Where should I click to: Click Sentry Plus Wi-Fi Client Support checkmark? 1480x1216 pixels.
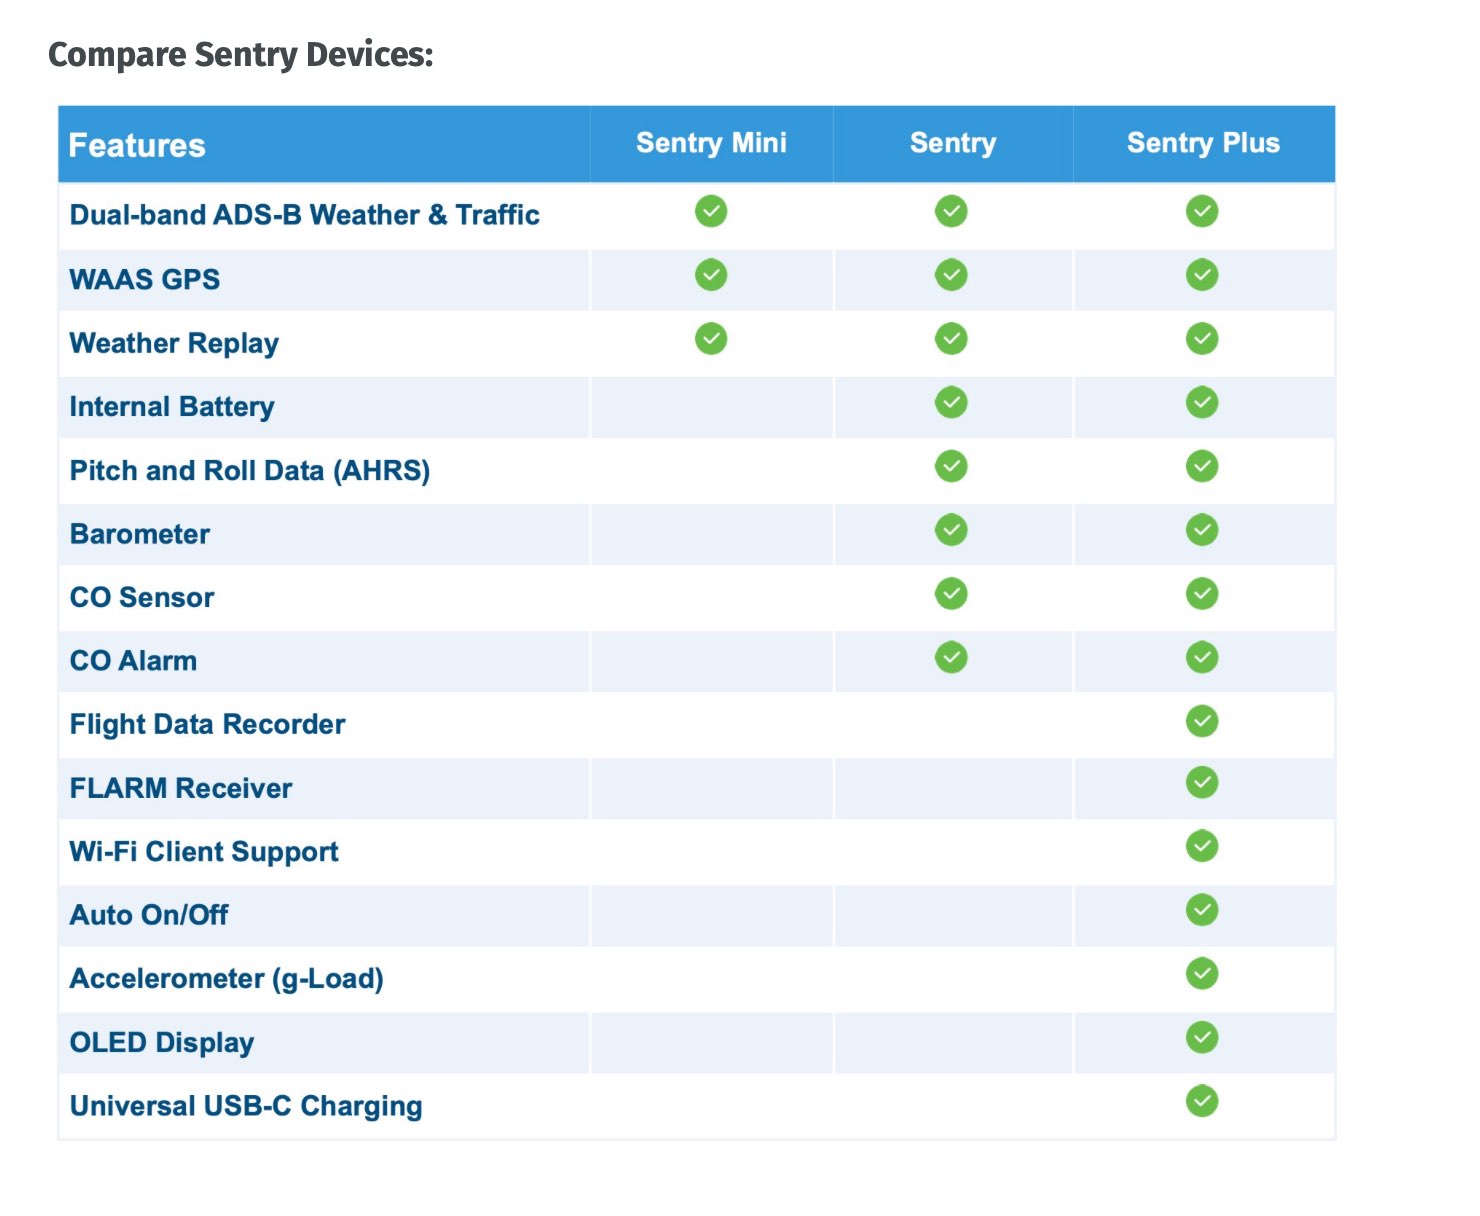[x=1202, y=847]
